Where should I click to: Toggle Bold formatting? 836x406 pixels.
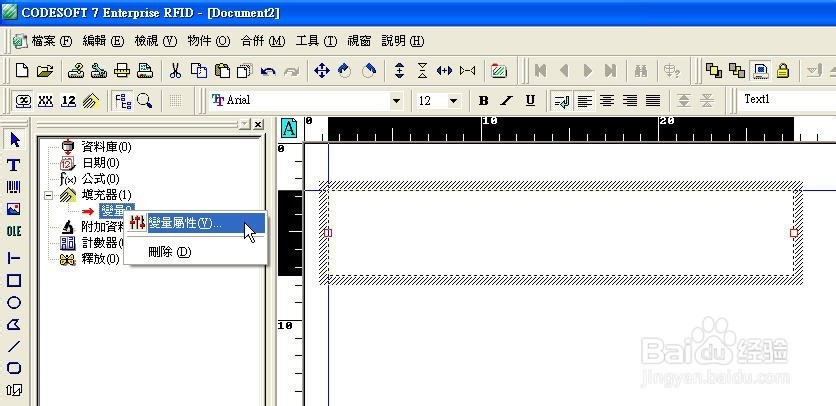coord(484,100)
